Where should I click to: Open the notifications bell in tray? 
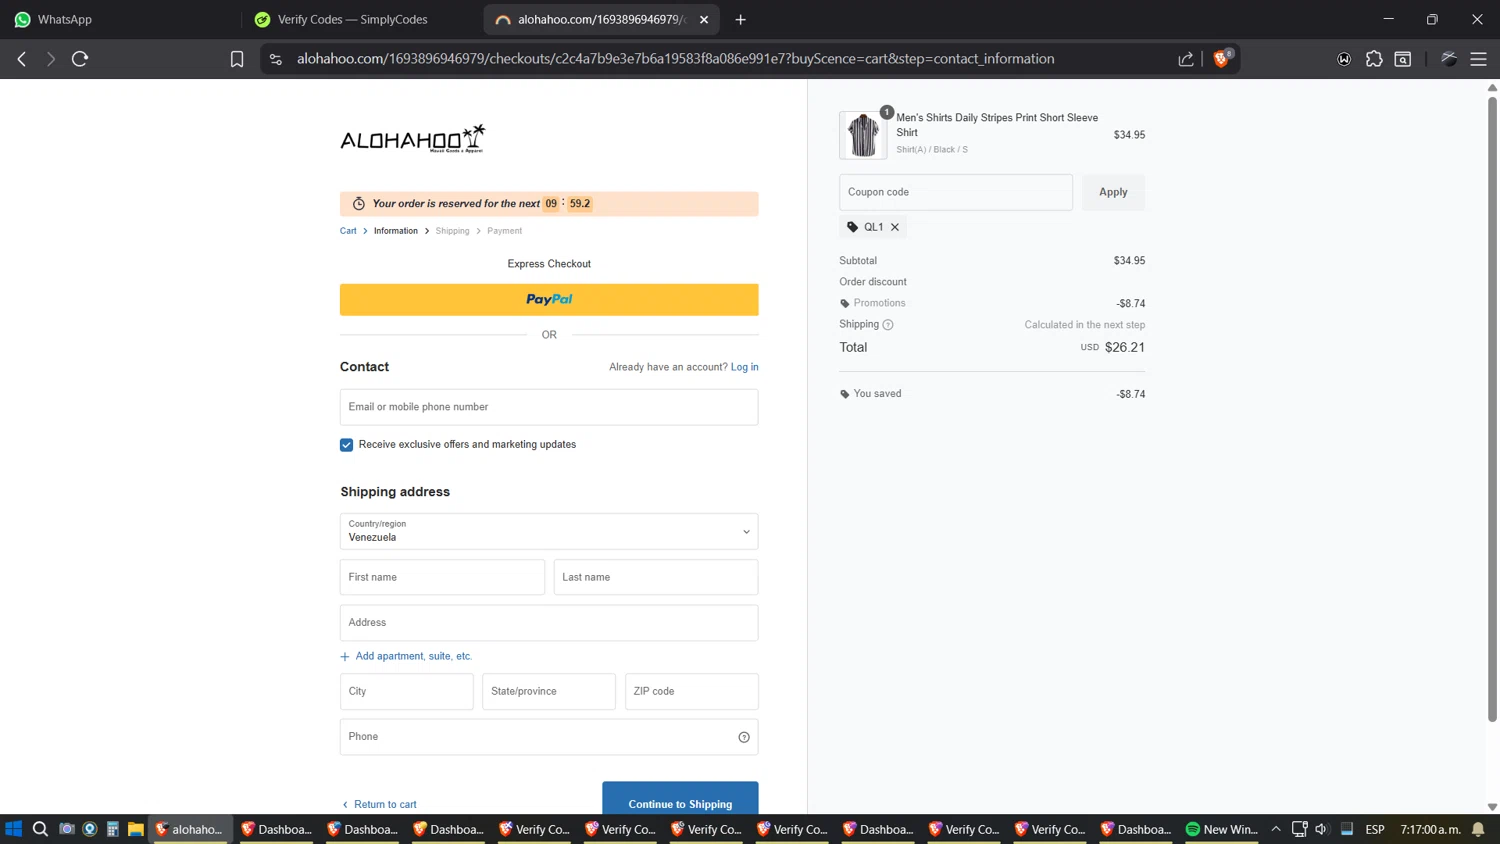[1478, 829]
